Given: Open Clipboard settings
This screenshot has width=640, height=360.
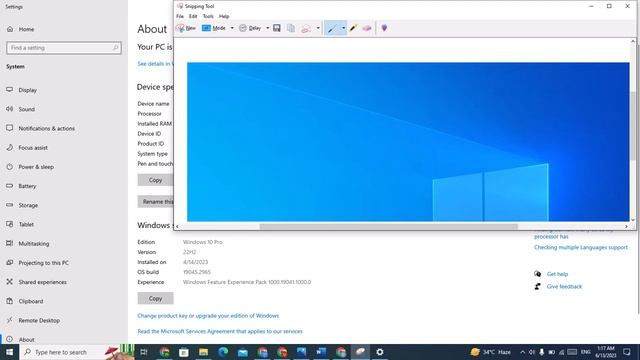Looking at the screenshot, I should point(31,301).
